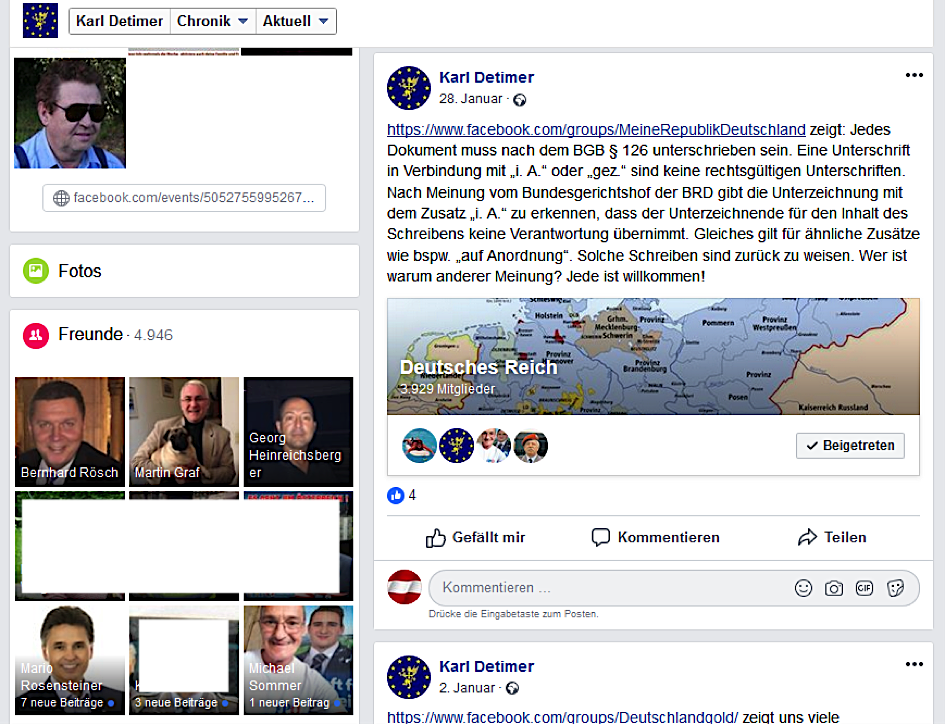Click the Kommentieren button
The width and height of the screenshot is (945, 724).
click(656, 537)
